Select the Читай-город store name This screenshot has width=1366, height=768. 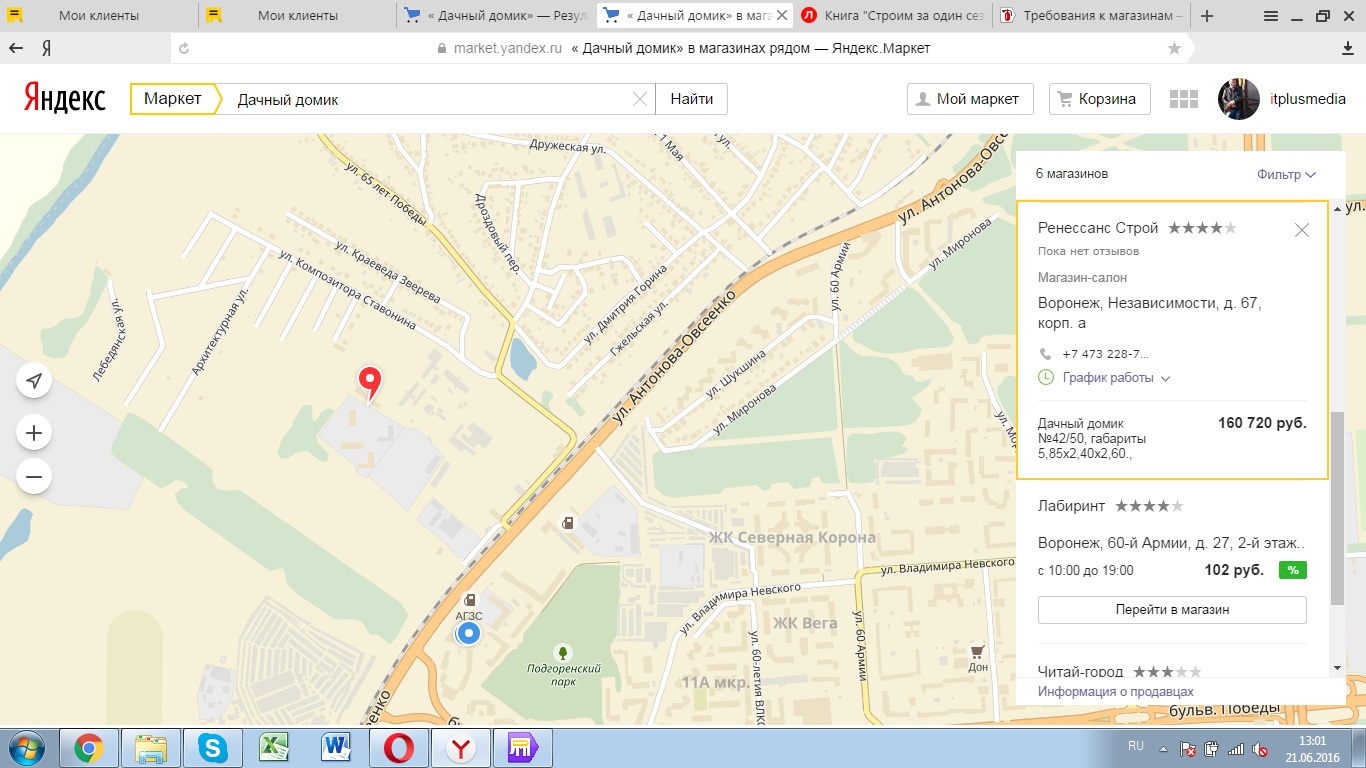tap(1081, 672)
